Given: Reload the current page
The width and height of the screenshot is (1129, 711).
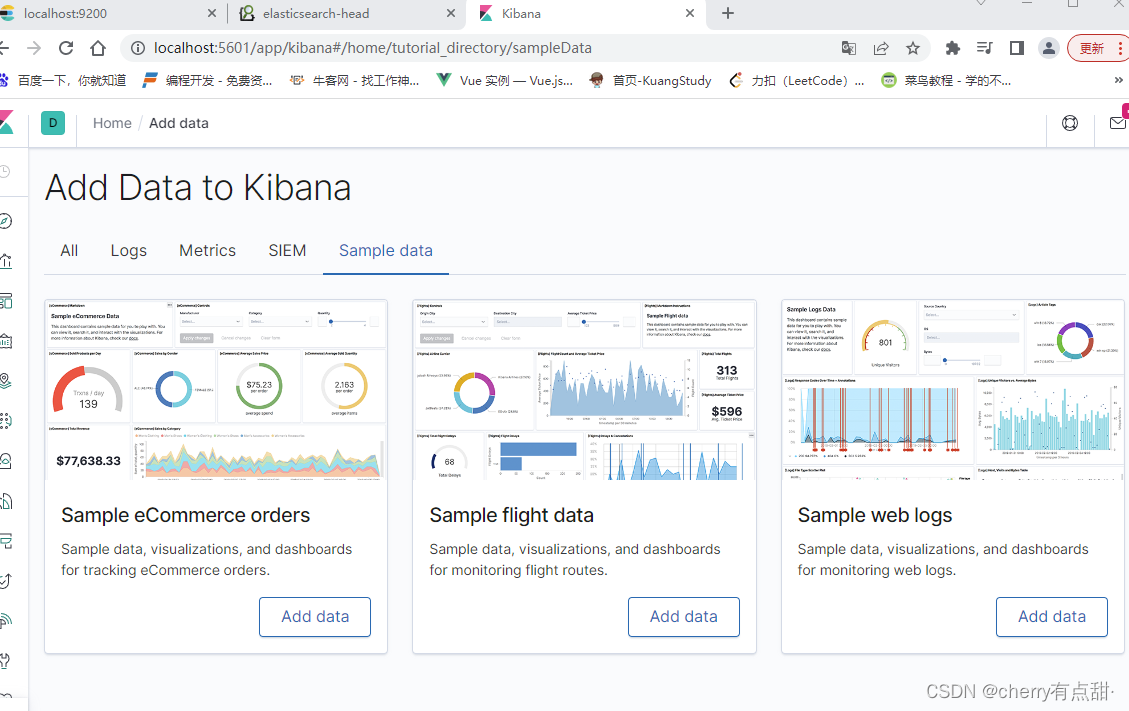Looking at the screenshot, I should tap(66, 48).
